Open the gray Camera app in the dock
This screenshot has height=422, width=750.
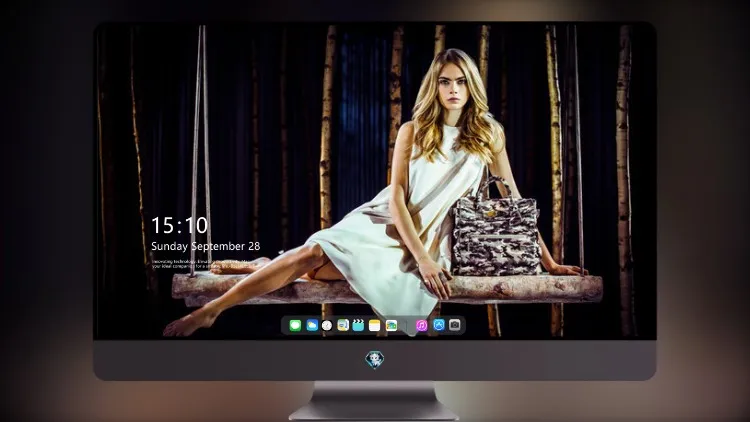click(455, 325)
